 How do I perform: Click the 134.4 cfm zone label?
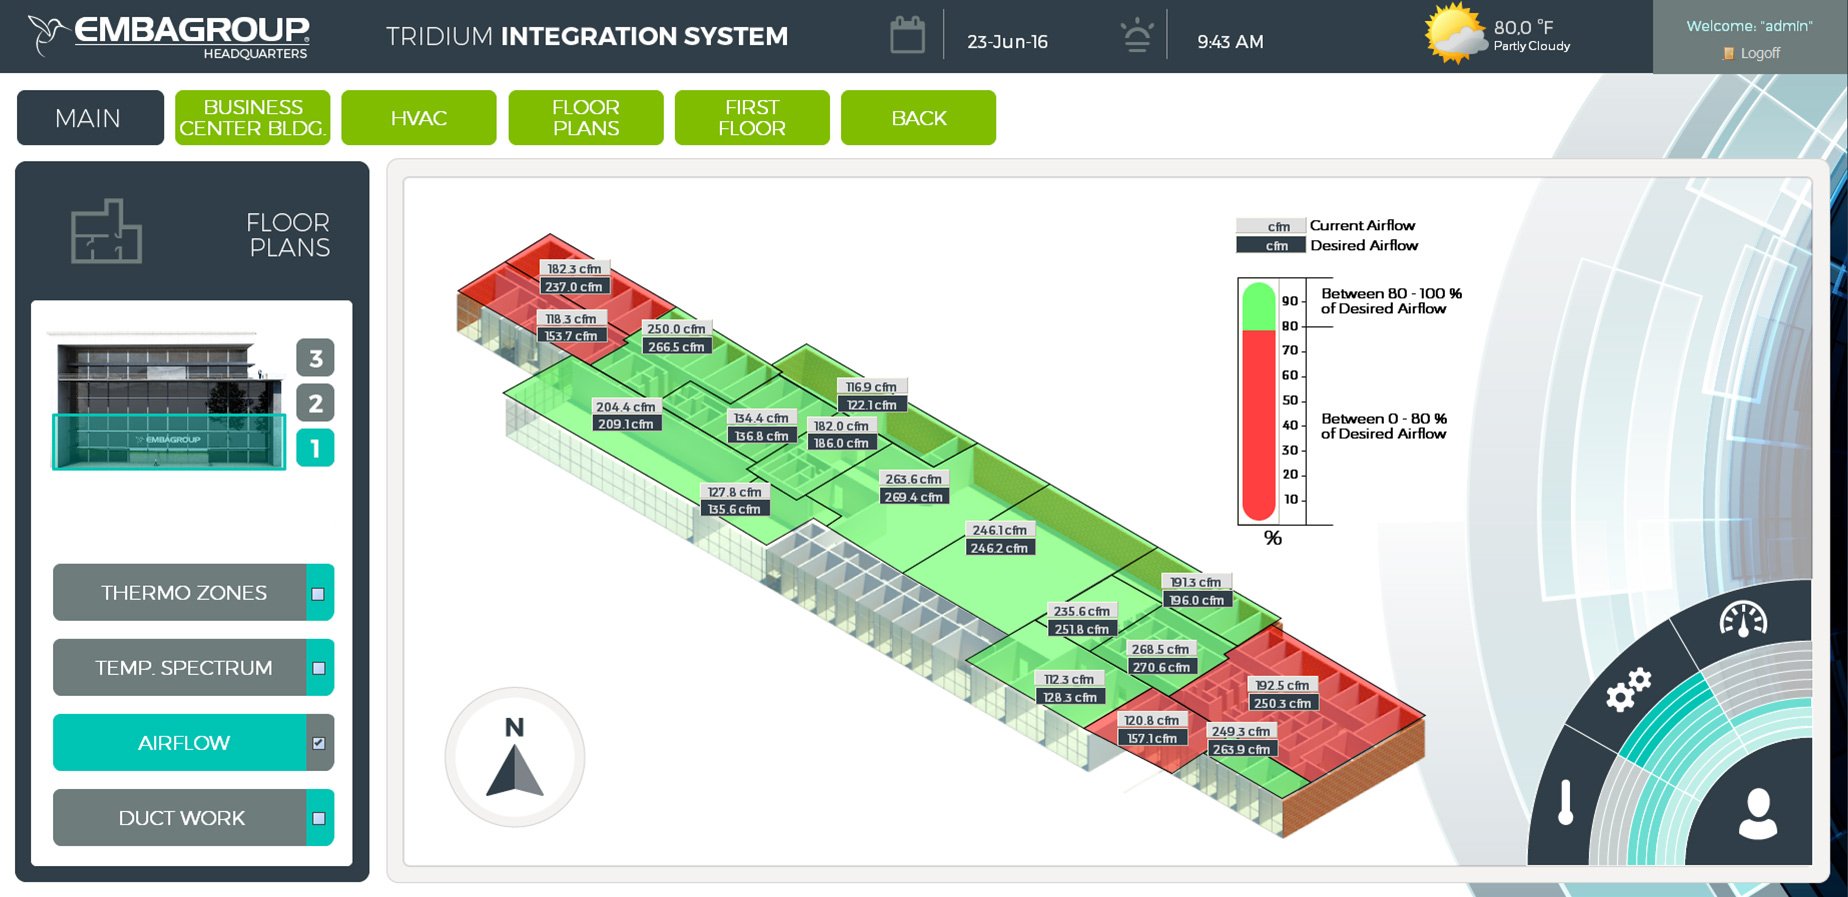(x=761, y=418)
